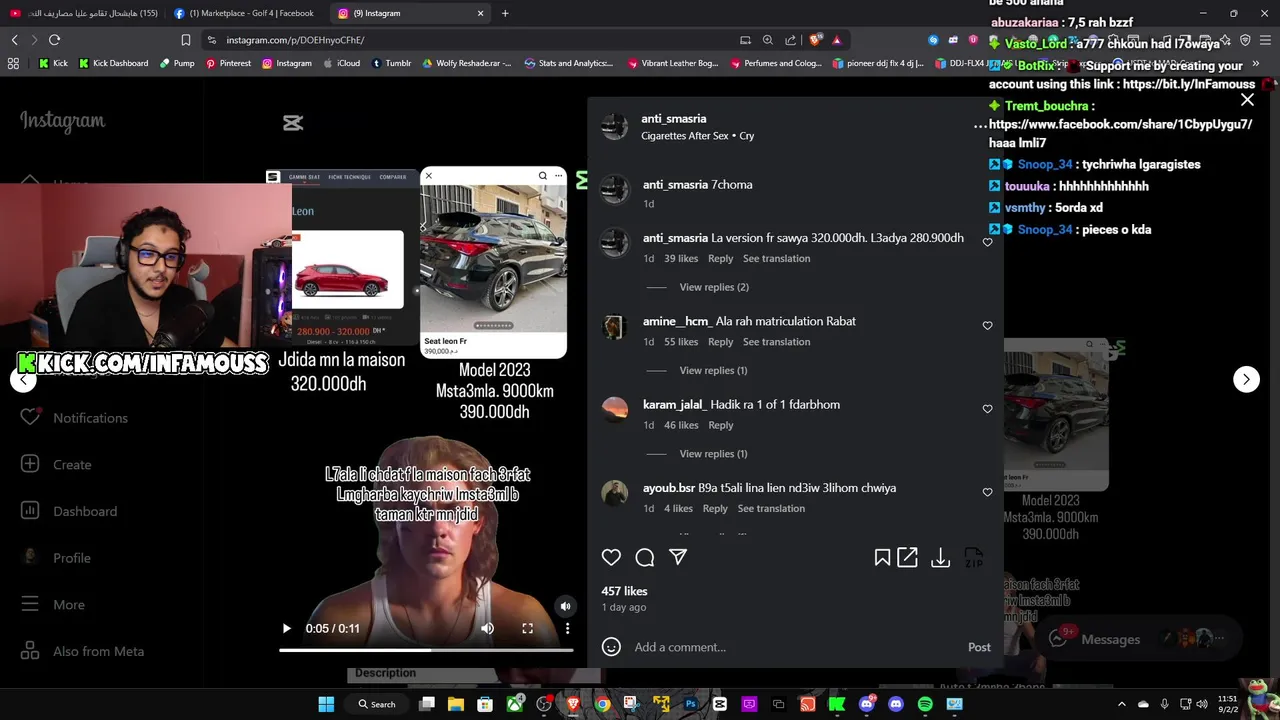Go to the next post arrow
This screenshot has width=1280, height=720.
click(x=1246, y=379)
